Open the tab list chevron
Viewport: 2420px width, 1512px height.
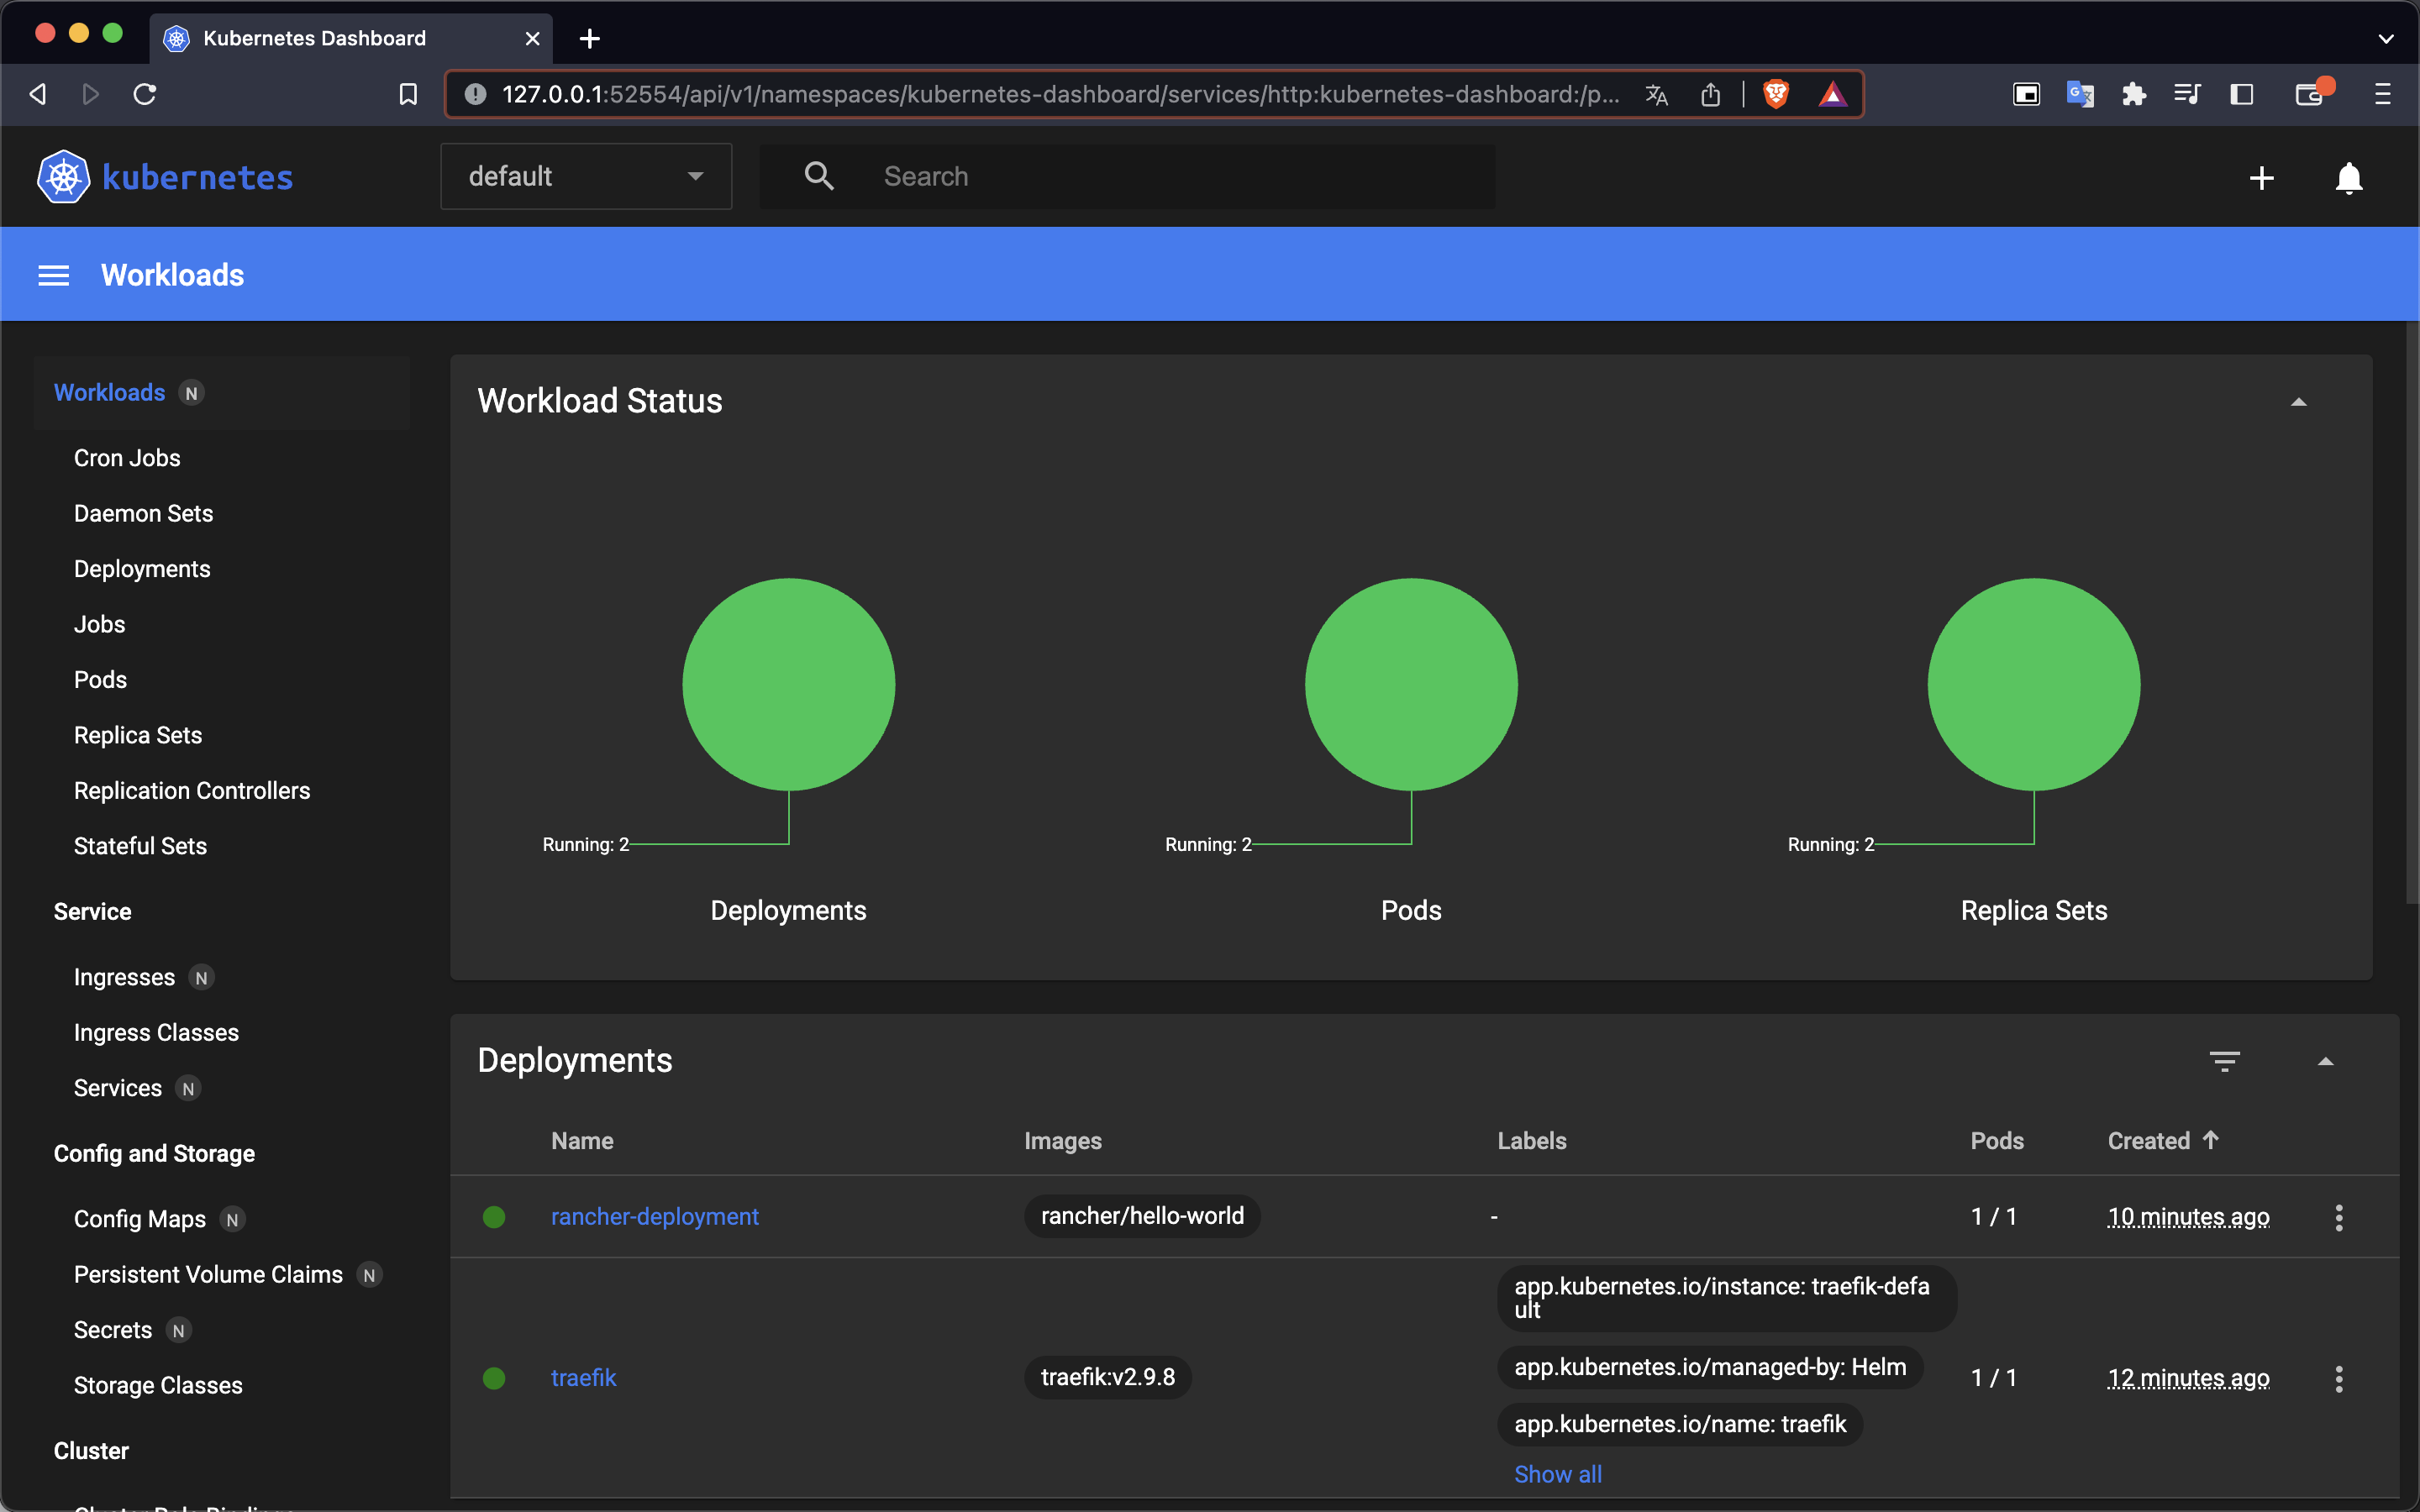click(x=2386, y=38)
